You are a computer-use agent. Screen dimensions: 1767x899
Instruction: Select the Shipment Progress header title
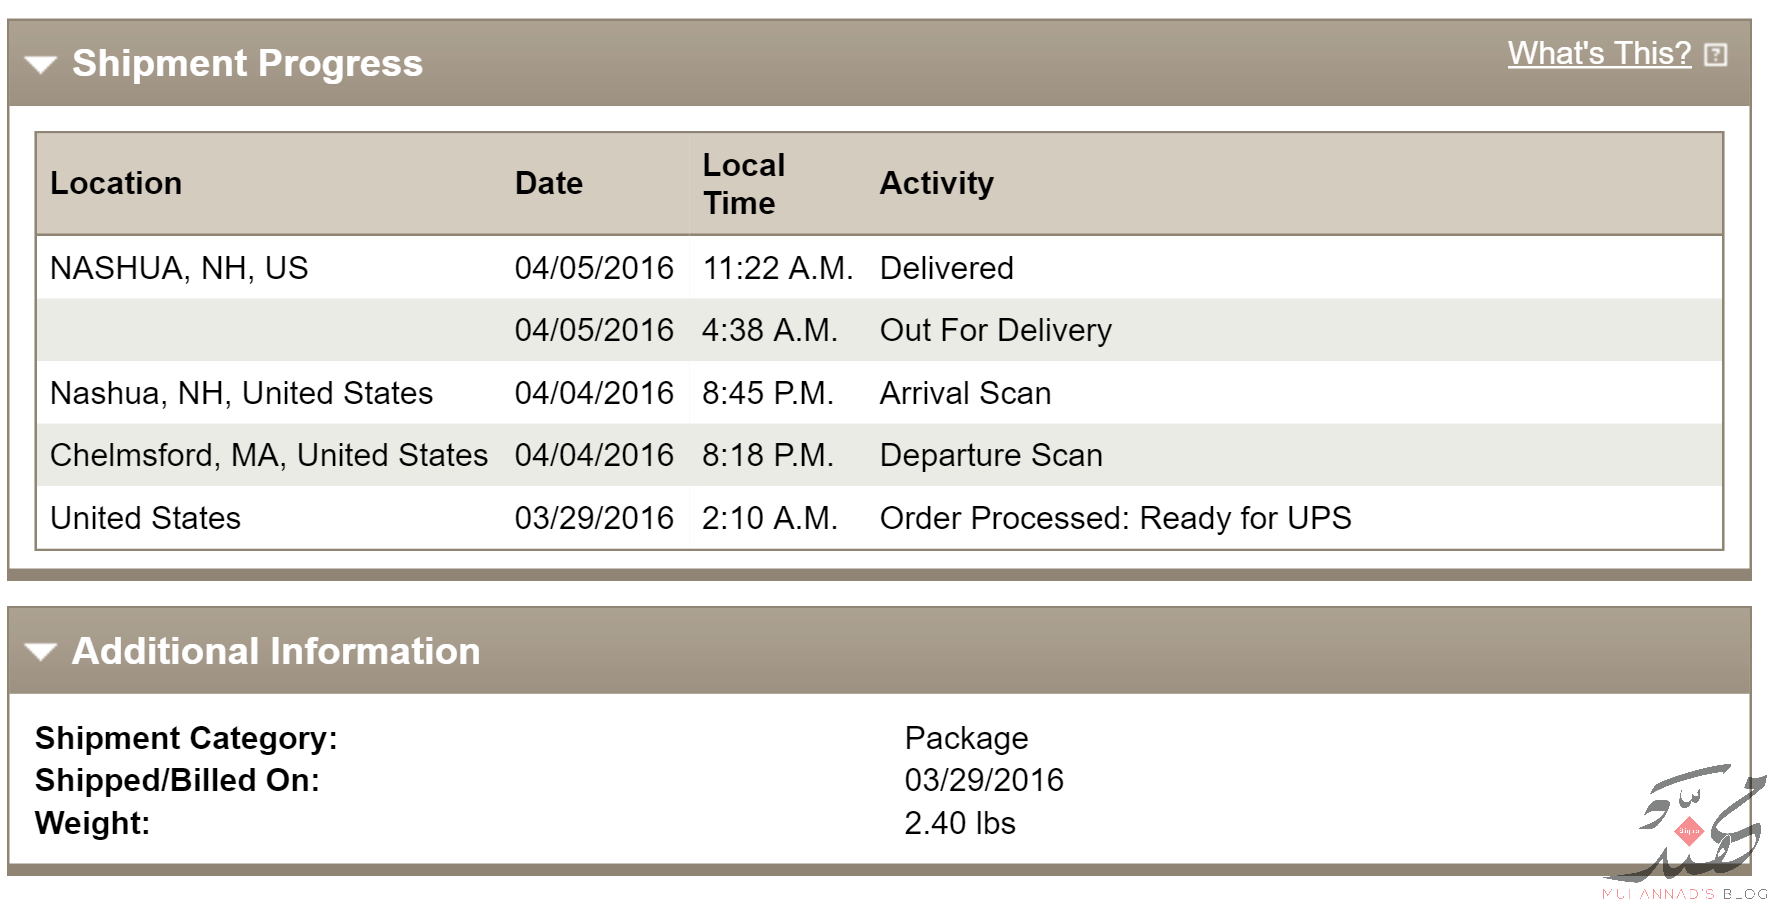coord(247,63)
